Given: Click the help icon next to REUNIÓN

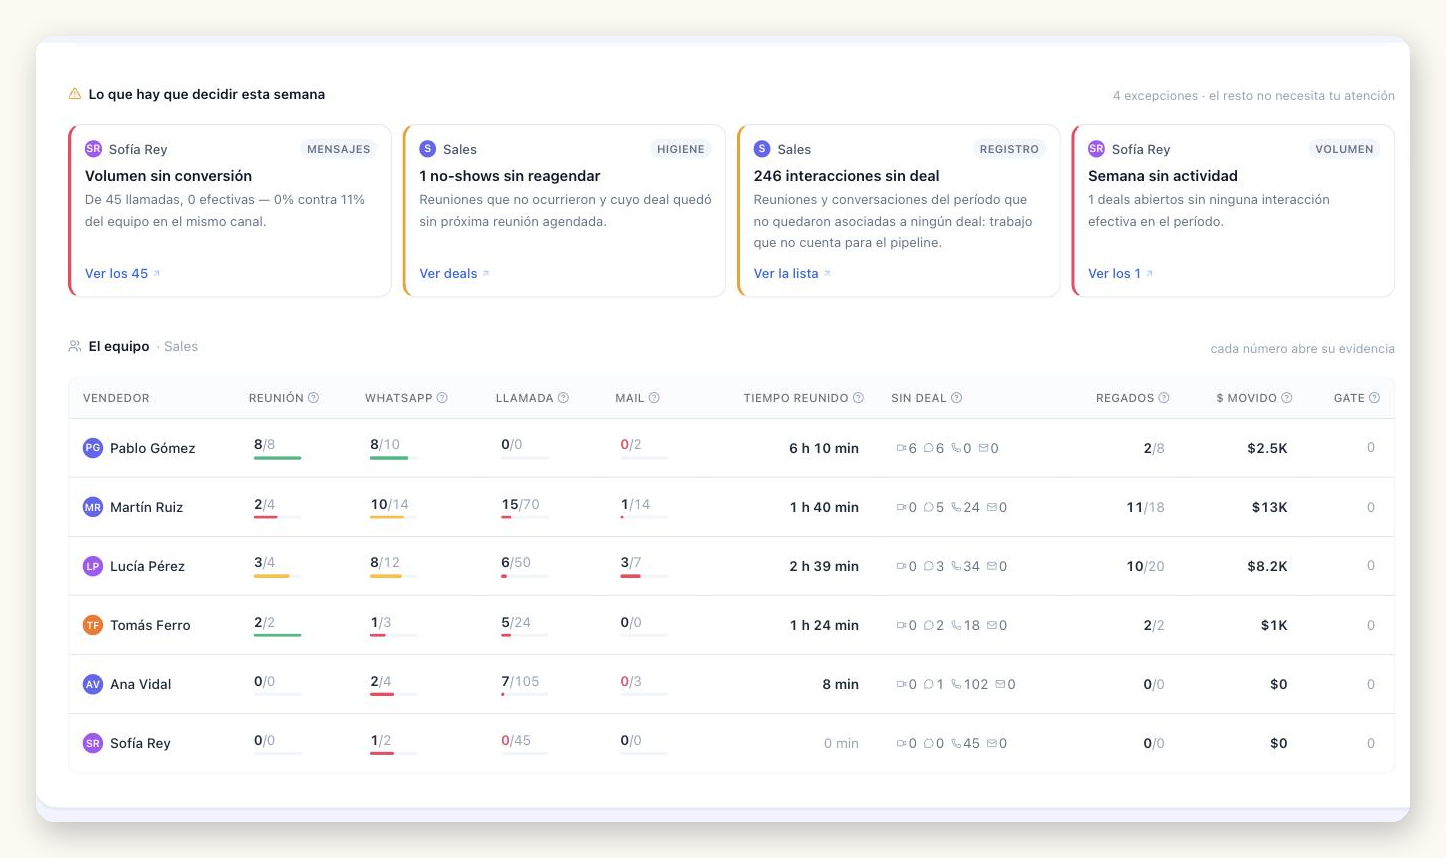Looking at the screenshot, I should pyautogui.click(x=313, y=398).
